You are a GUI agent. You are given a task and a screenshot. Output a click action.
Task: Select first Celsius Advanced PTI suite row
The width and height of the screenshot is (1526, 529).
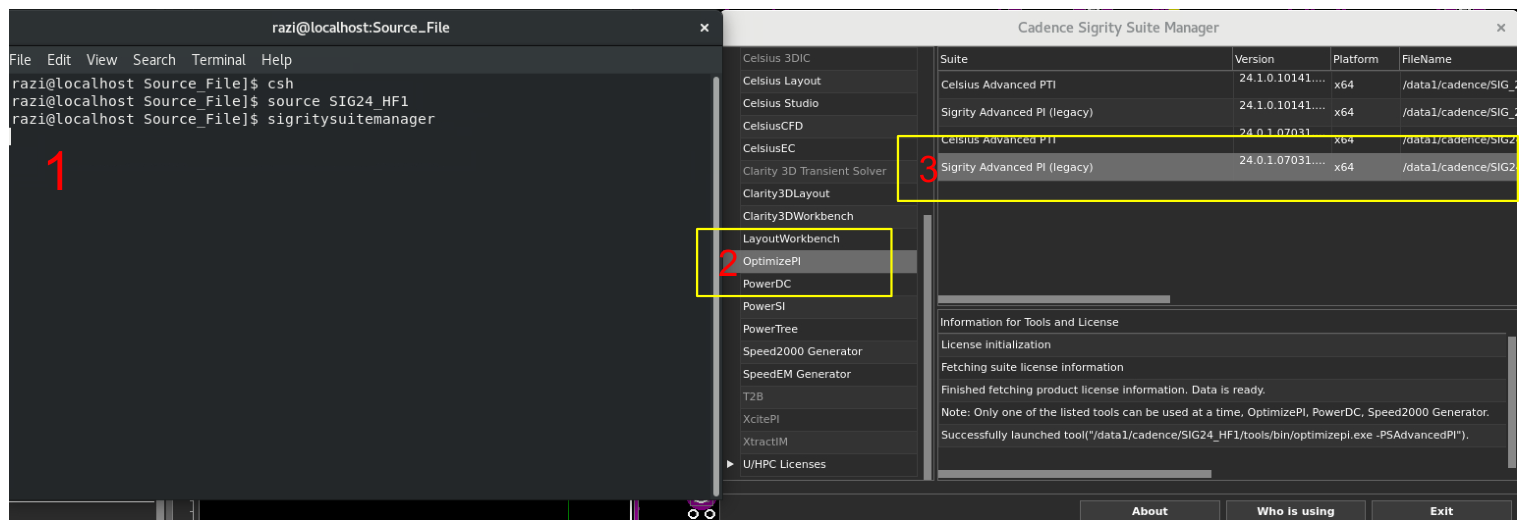click(x=1227, y=85)
